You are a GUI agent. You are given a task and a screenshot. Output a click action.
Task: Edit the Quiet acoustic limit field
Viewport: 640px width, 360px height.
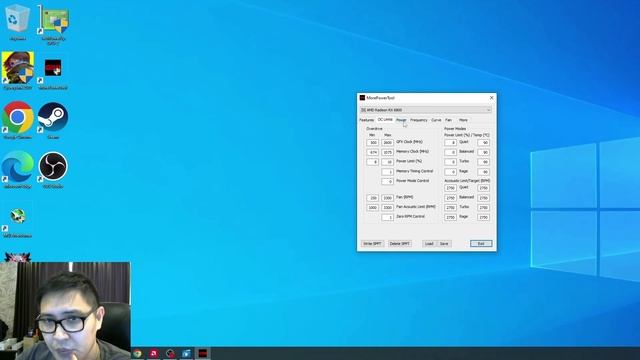pyautogui.click(x=450, y=188)
